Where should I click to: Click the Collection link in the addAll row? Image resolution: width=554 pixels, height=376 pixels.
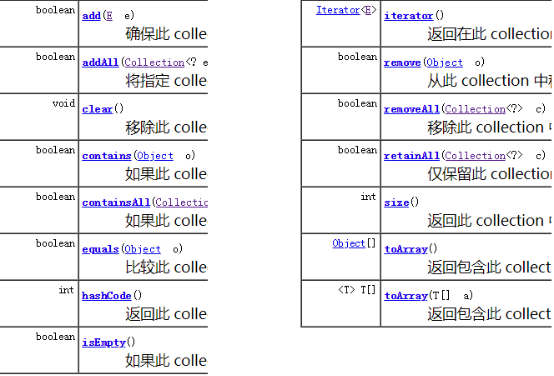[154, 63]
